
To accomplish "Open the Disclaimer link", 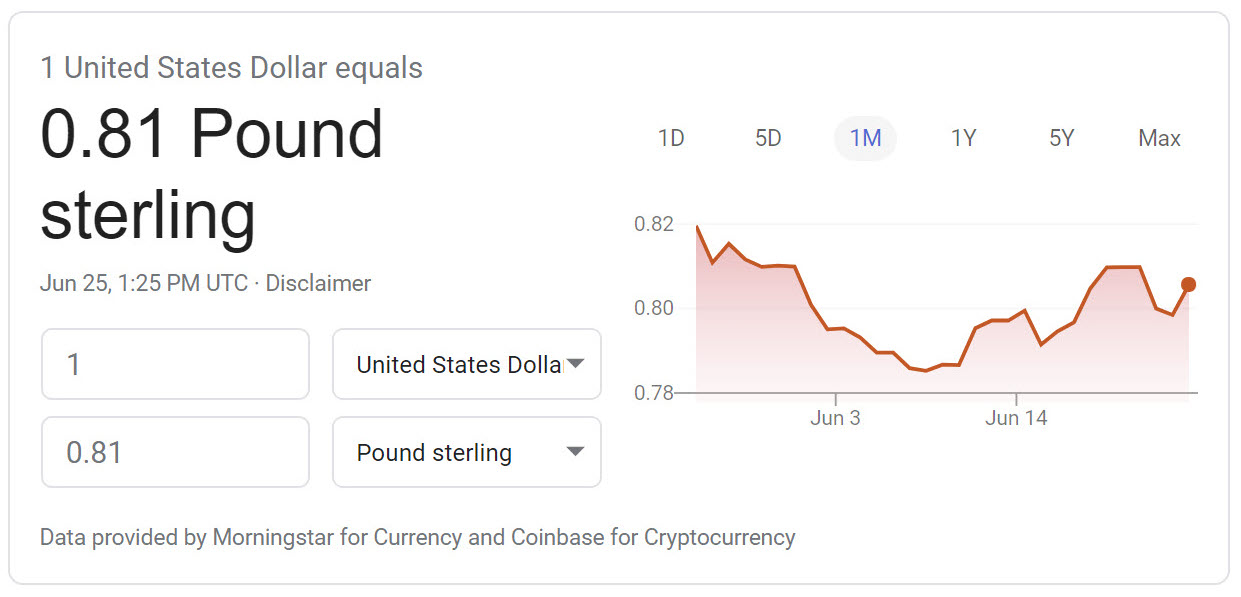I will [318, 283].
